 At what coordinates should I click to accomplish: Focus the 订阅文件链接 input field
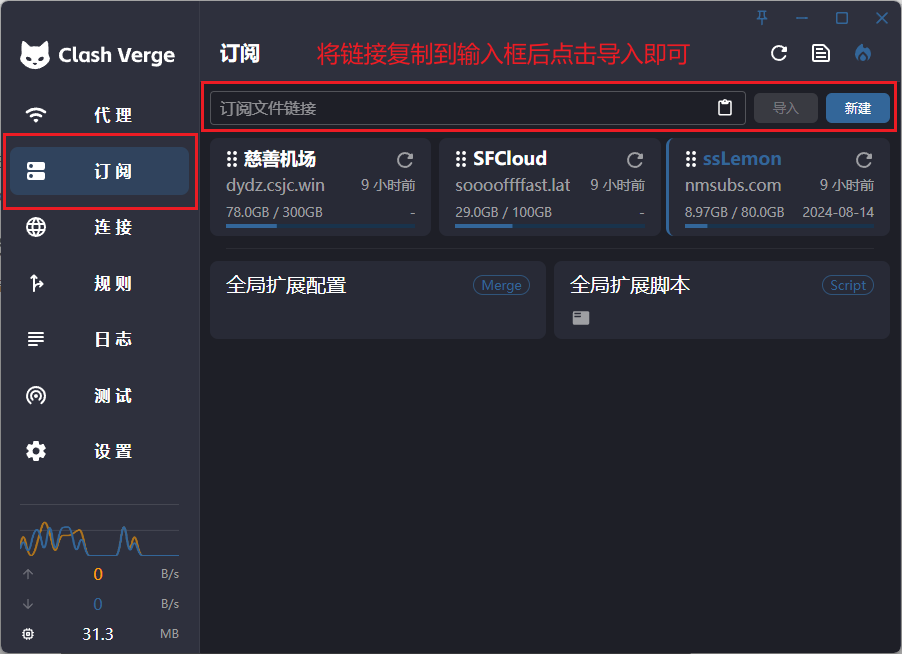[460, 108]
